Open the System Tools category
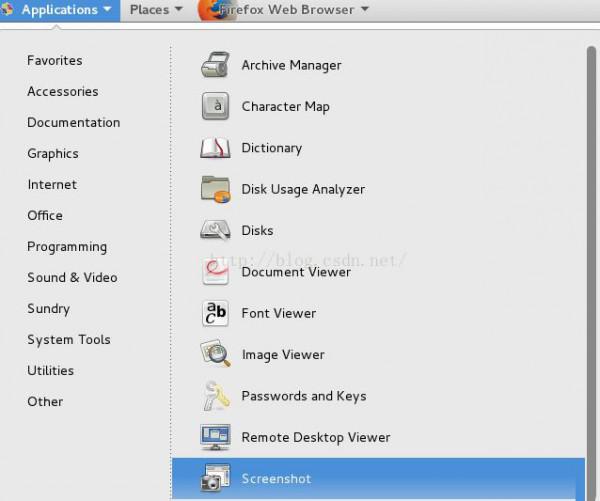This screenshot has height=501, width=600. click(x=69, y=340)
